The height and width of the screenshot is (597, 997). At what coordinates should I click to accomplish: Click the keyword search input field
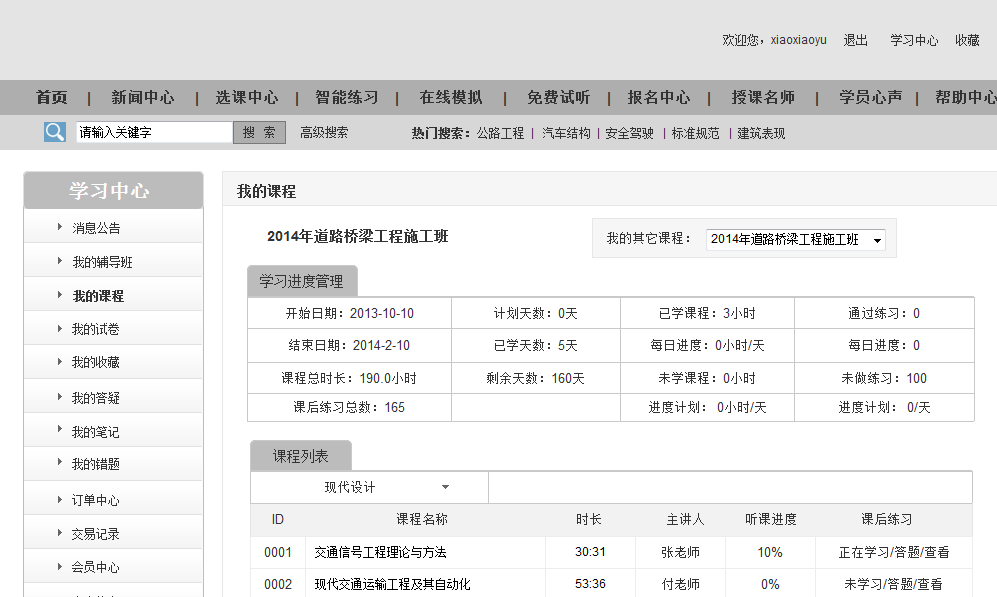154,132
